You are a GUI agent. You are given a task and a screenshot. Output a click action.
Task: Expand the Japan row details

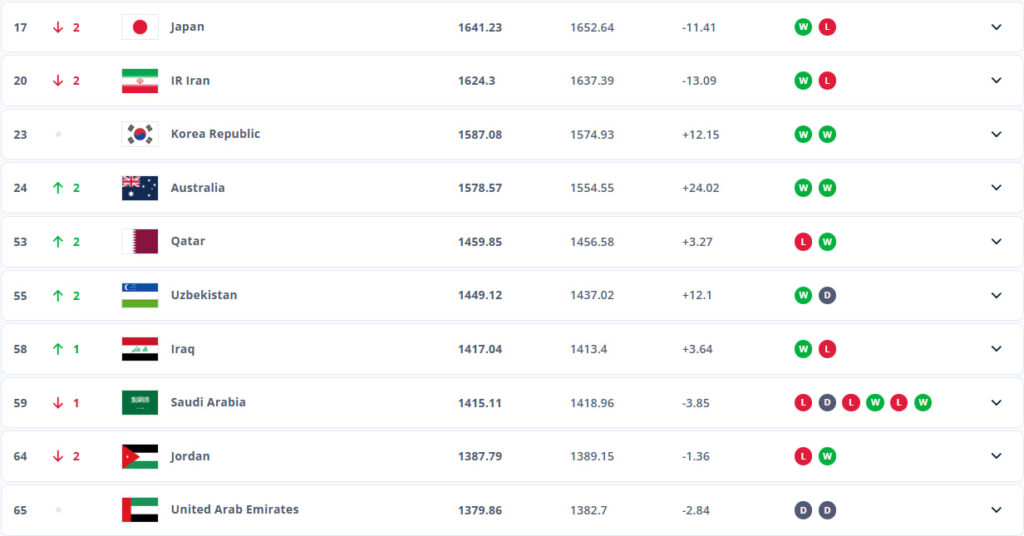click(x=996, y=27)
